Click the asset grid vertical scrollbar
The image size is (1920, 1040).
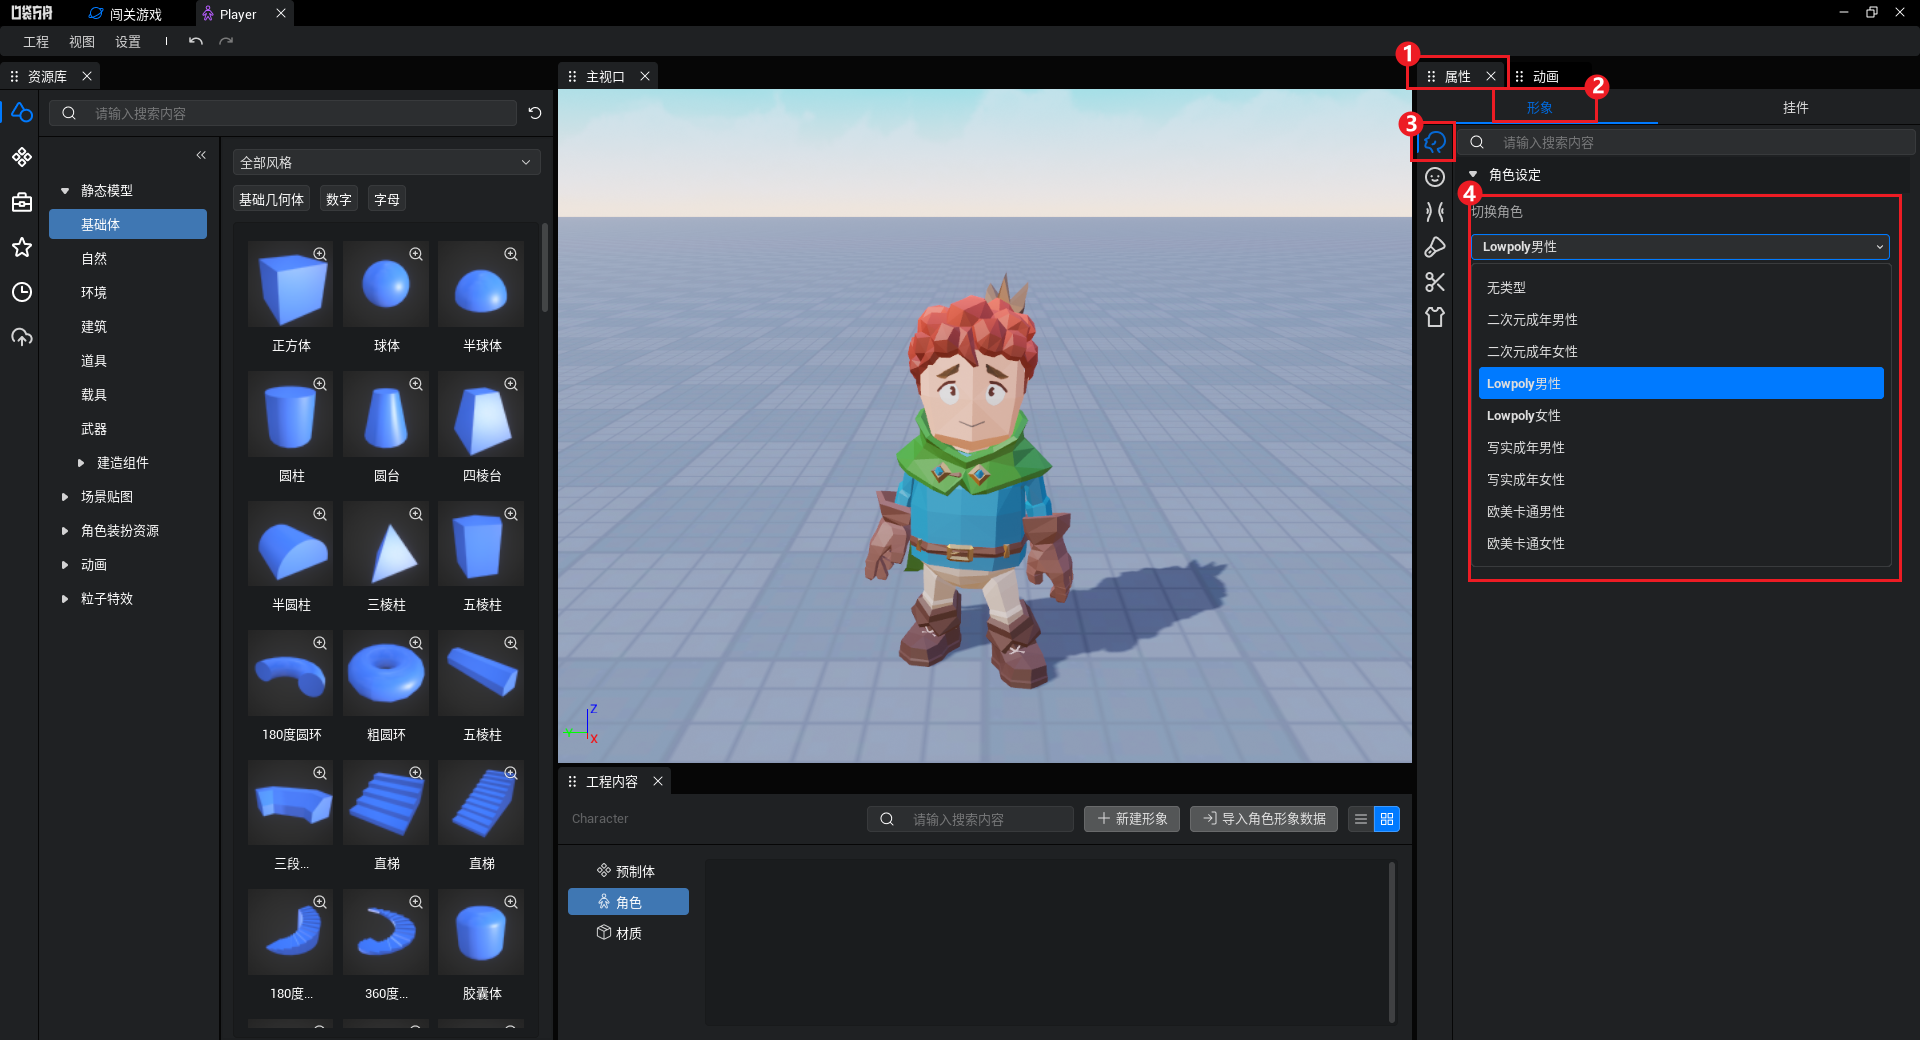tap(545, 268)
